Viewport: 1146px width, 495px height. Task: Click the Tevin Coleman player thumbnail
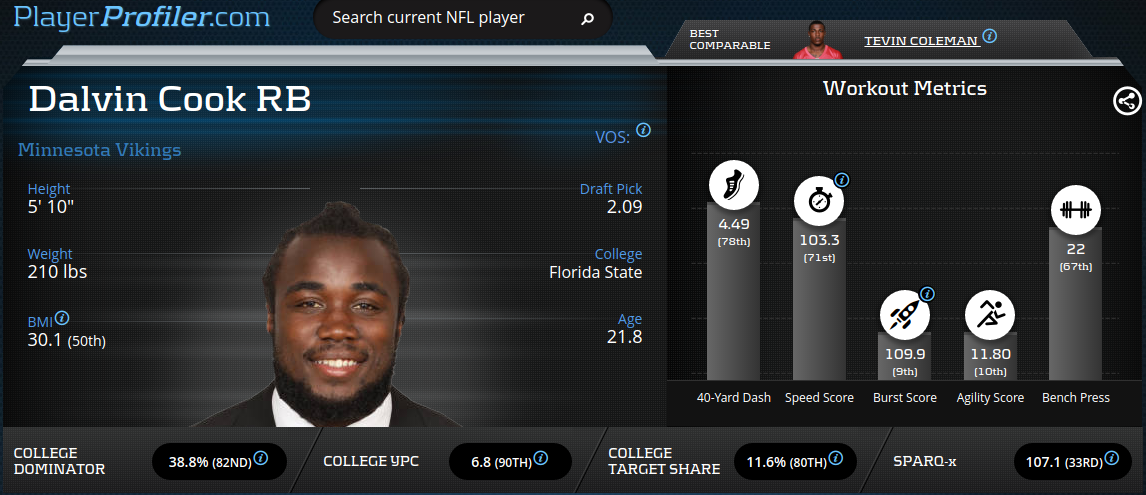[818, 40]
